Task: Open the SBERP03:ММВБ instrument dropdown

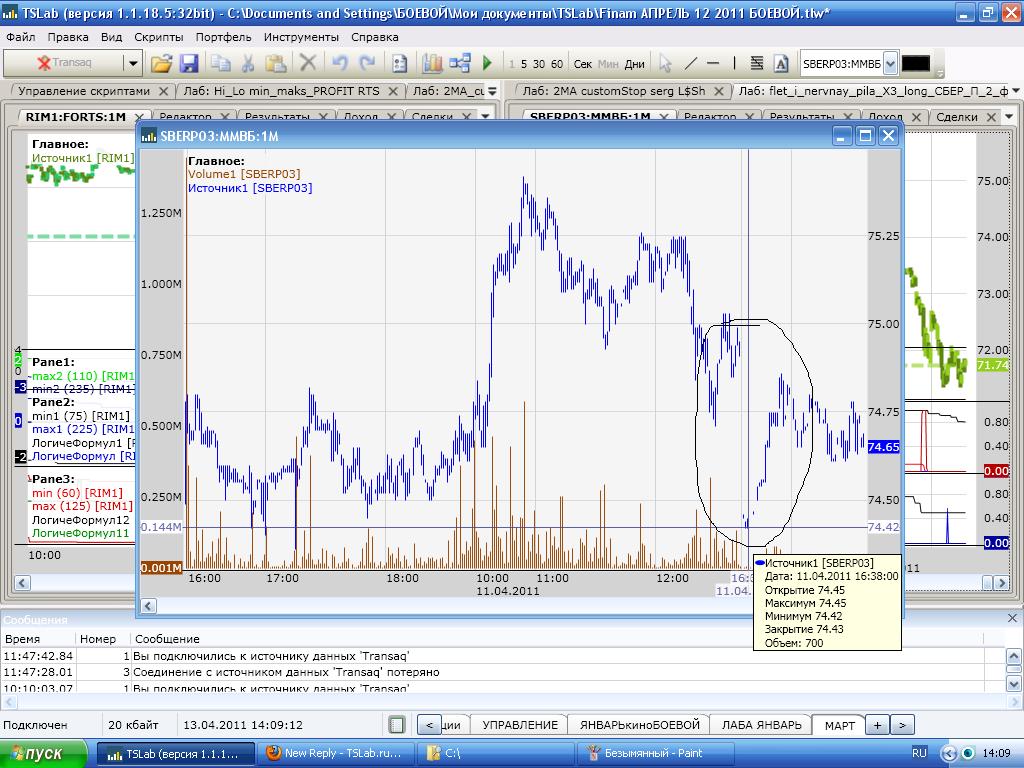Action: click(x=890, y=63)
